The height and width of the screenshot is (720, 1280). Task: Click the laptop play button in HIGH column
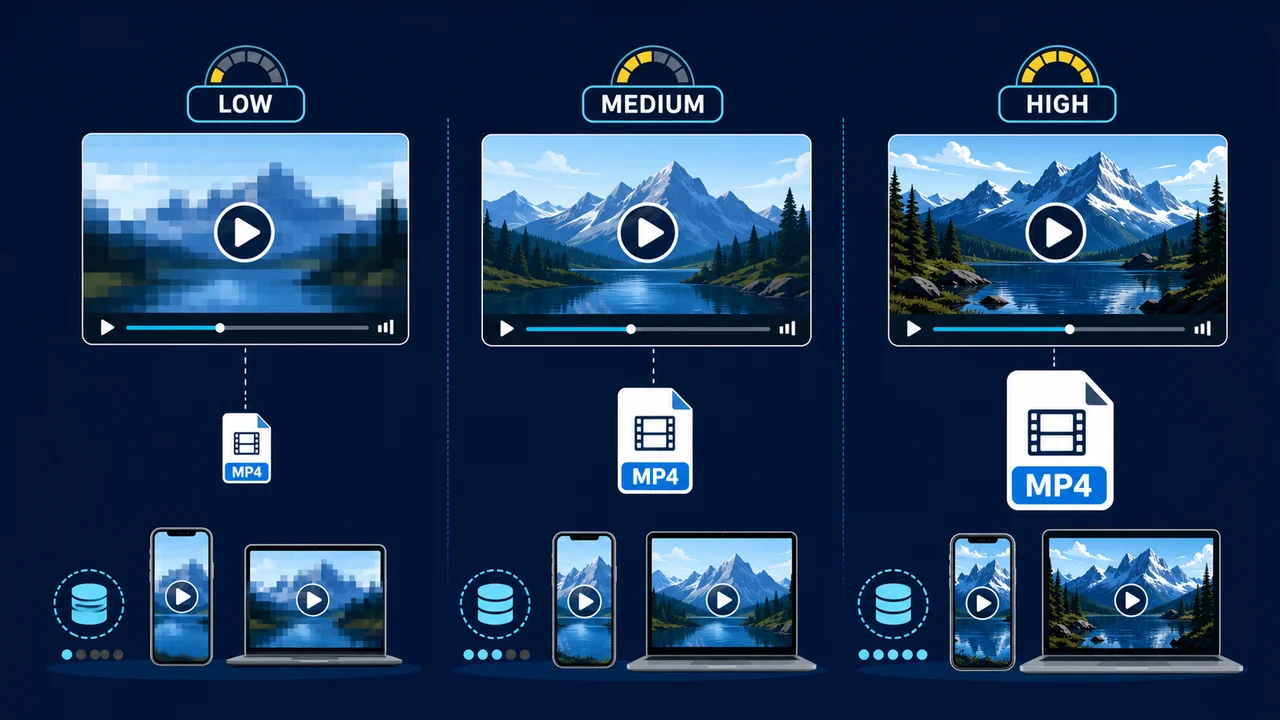pos(1131,599)
